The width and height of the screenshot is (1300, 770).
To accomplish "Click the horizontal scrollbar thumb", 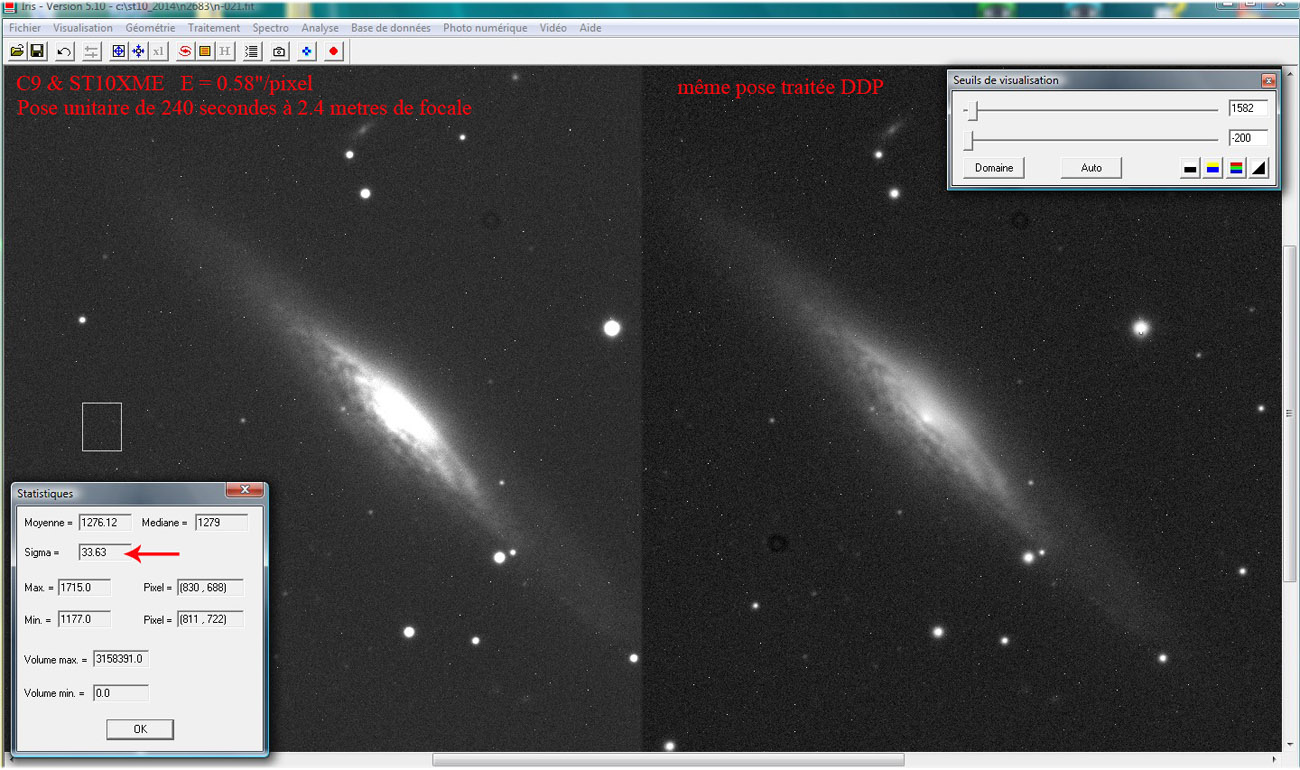I will coord(668,760).
